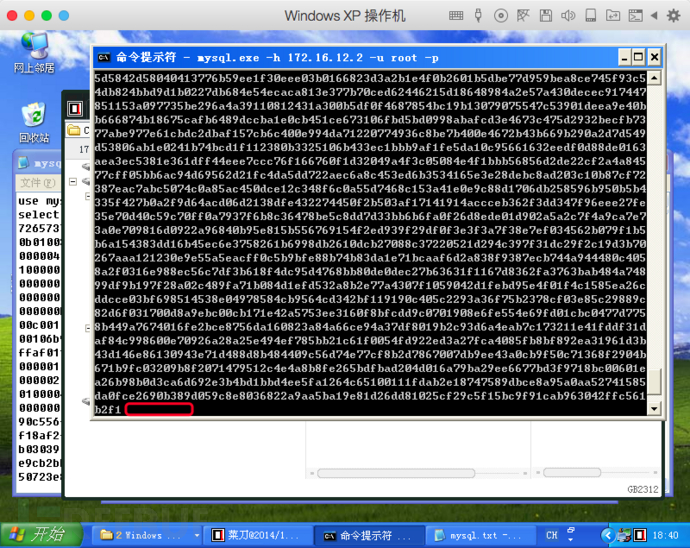This screenshot has height=548, width=690.
Task: Click GB2312 encoding label in 菜刀 window
Action: point(643,489)
